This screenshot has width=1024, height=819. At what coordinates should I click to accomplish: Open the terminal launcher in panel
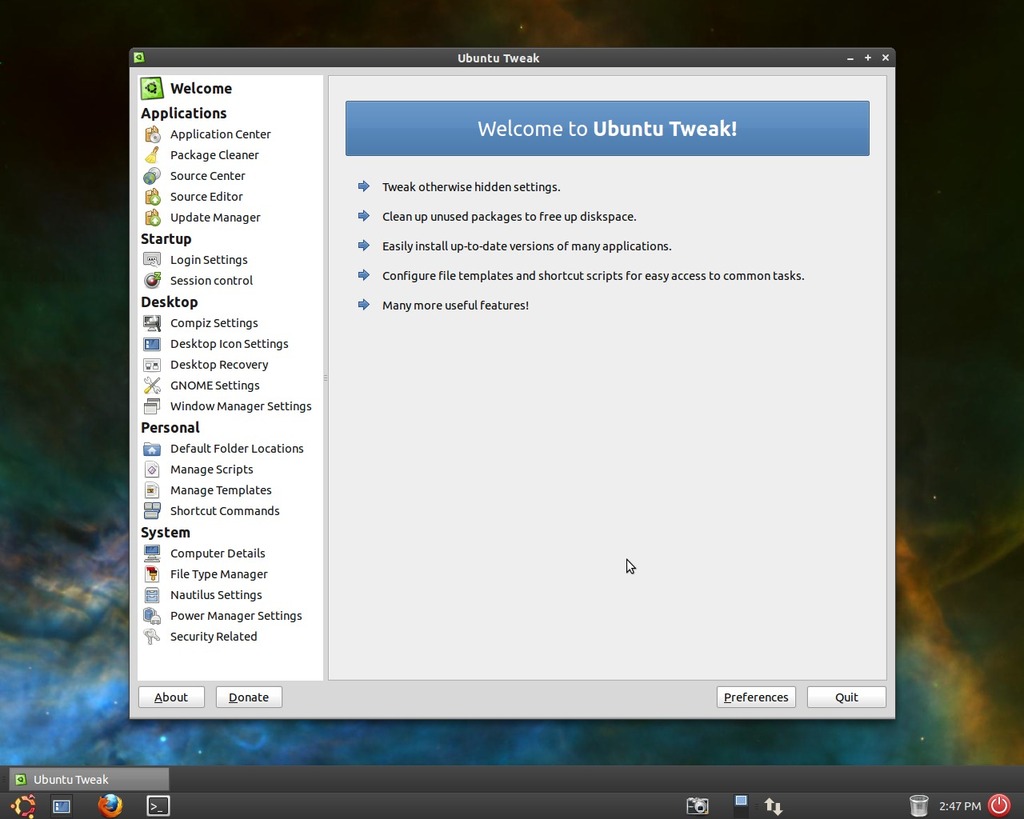[x=158, y=806]
